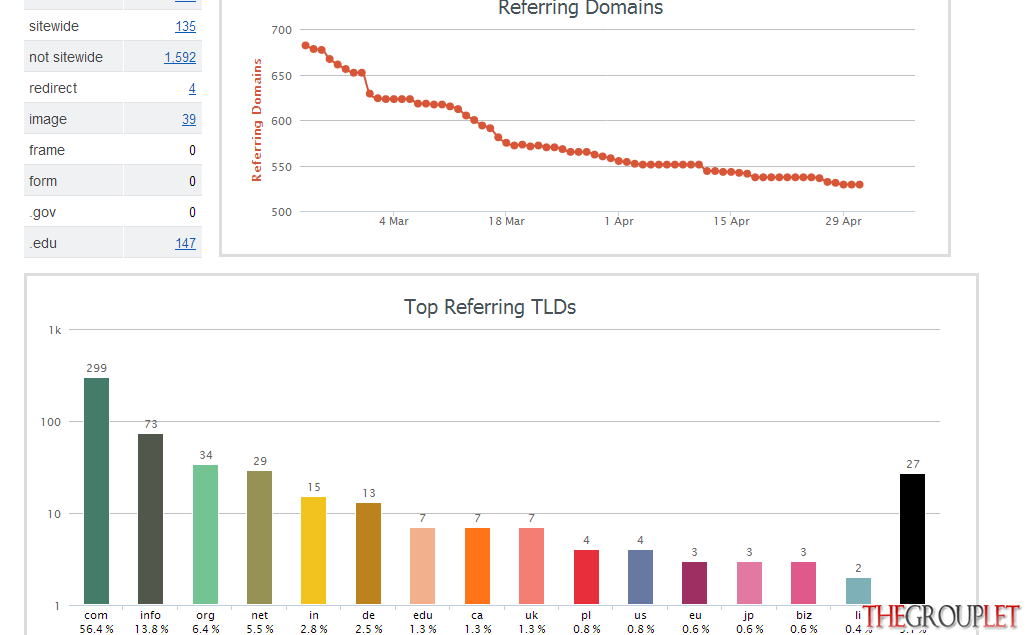Select the 'image' row label

[48, 119]
